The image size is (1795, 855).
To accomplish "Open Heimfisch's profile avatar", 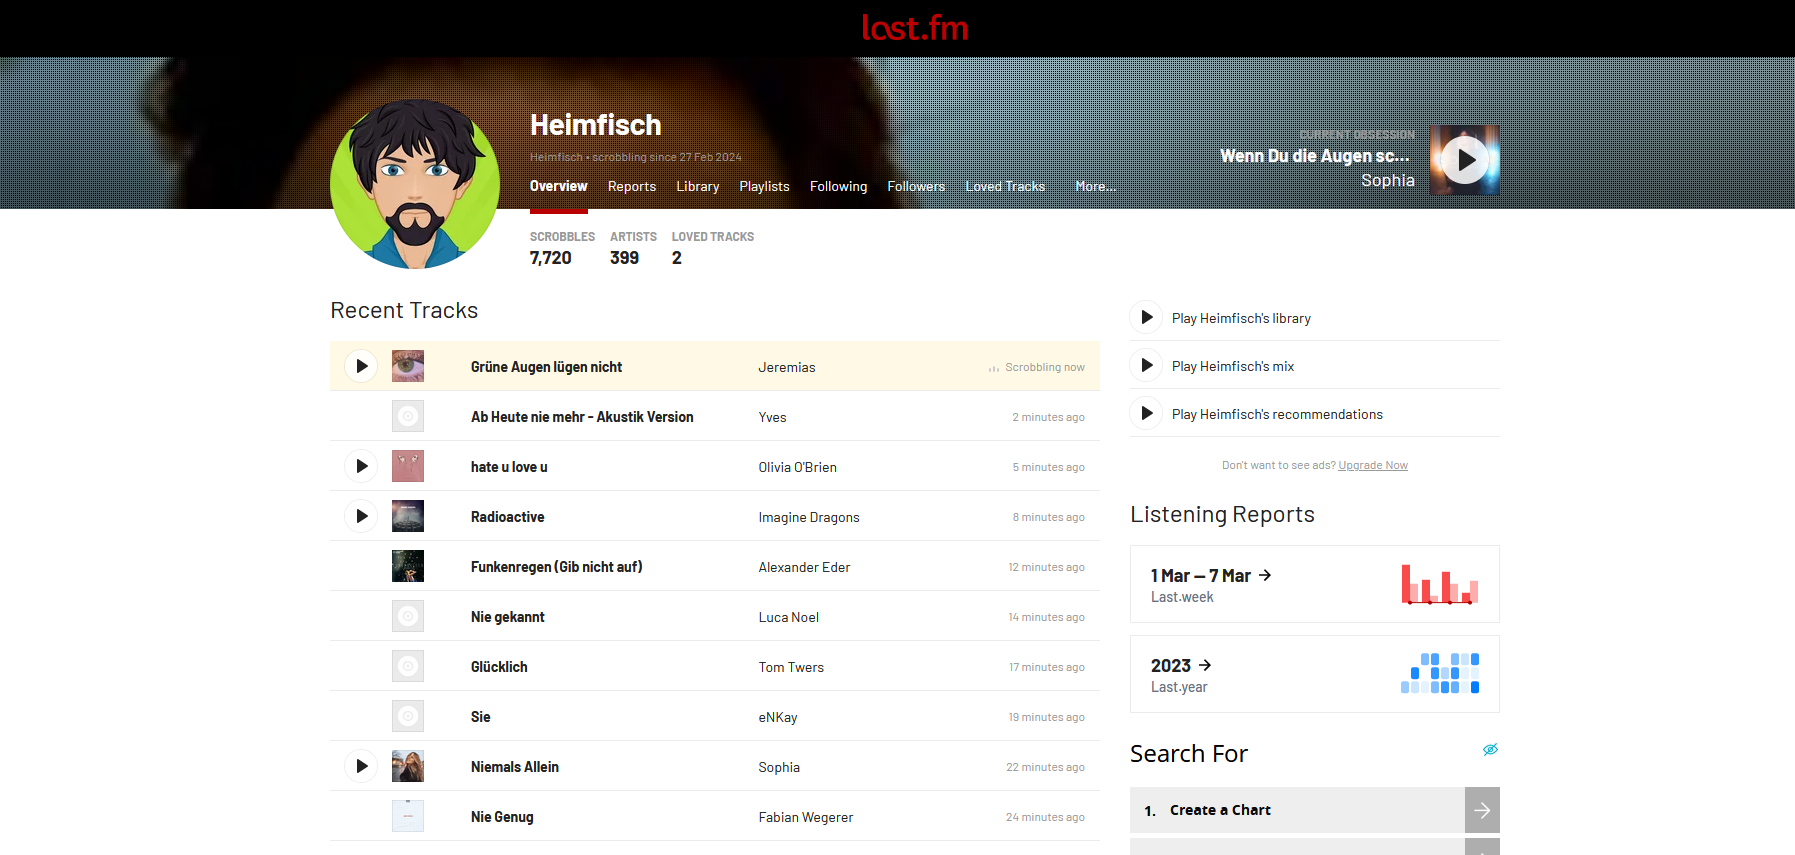I will 415,184.
